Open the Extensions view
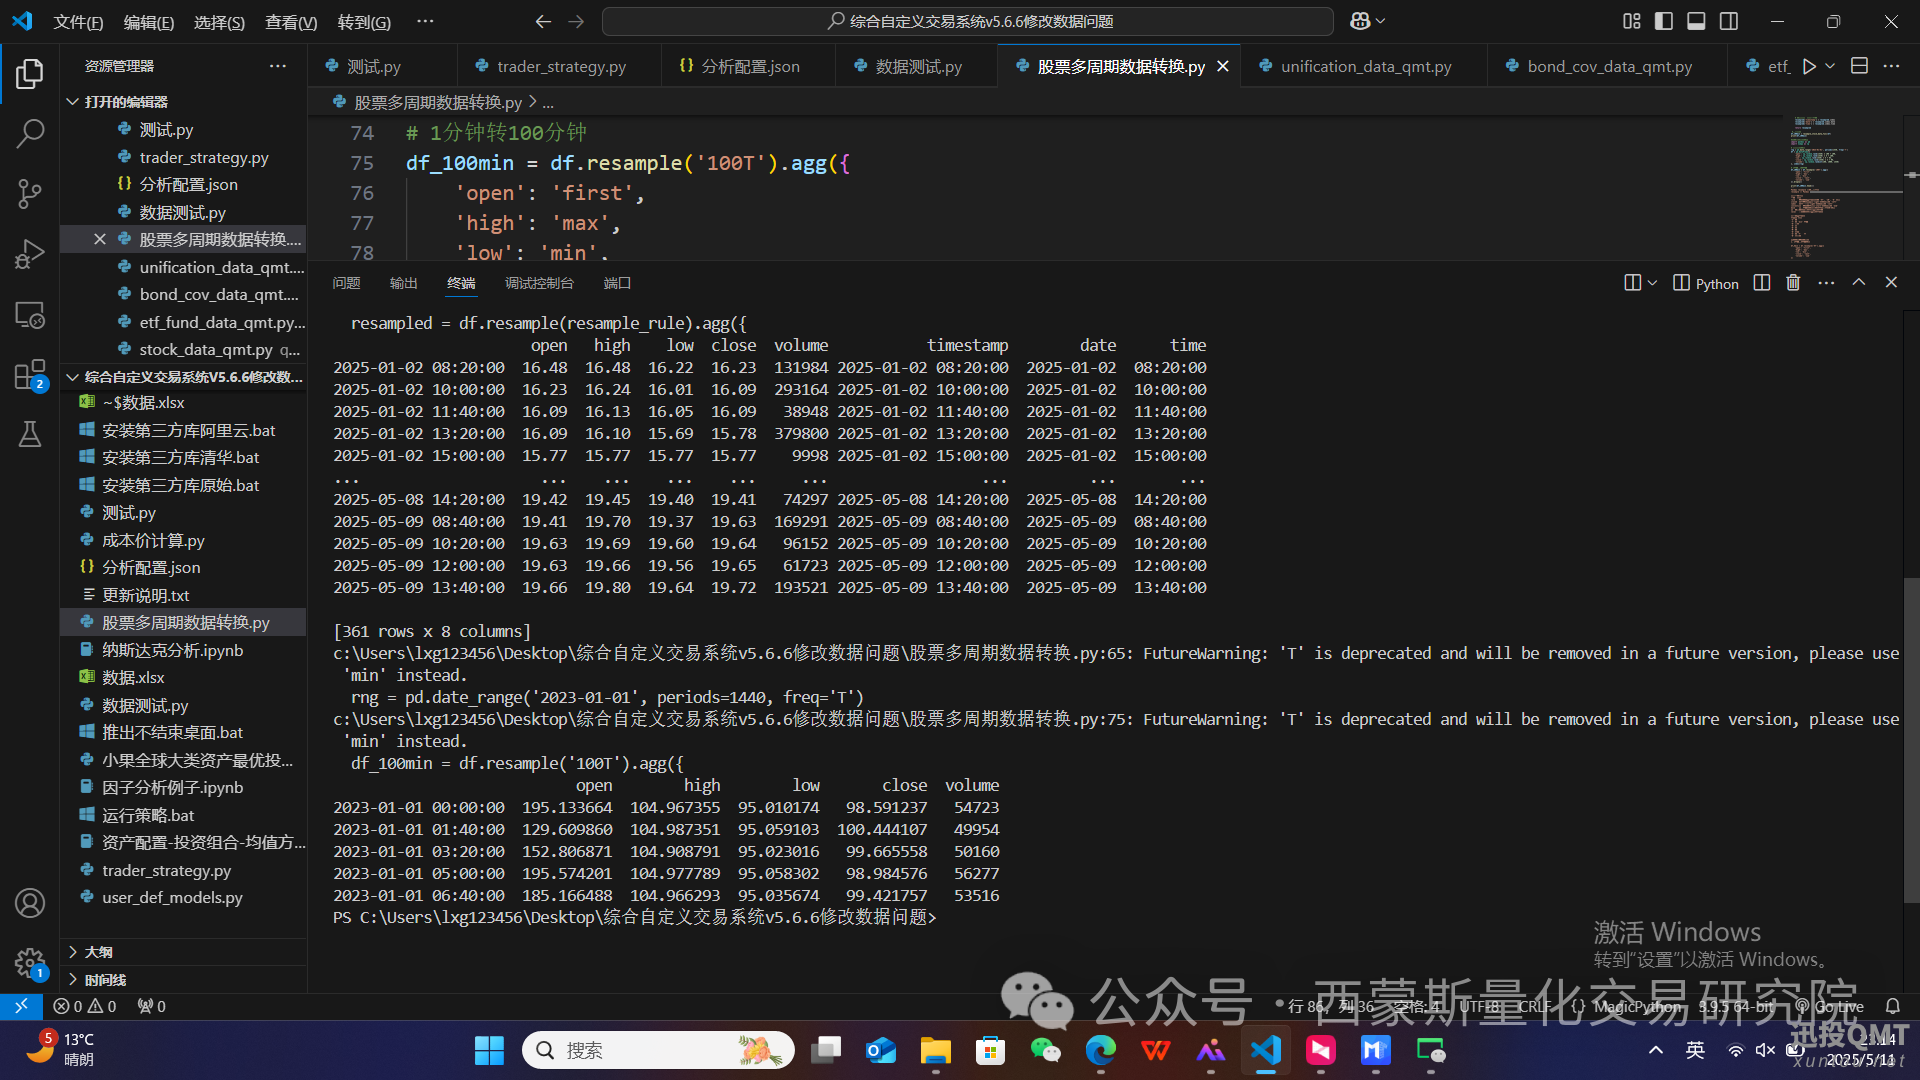Image resolution: width=1920 pixels, height=1080 pixels. [x=30, y=375]
